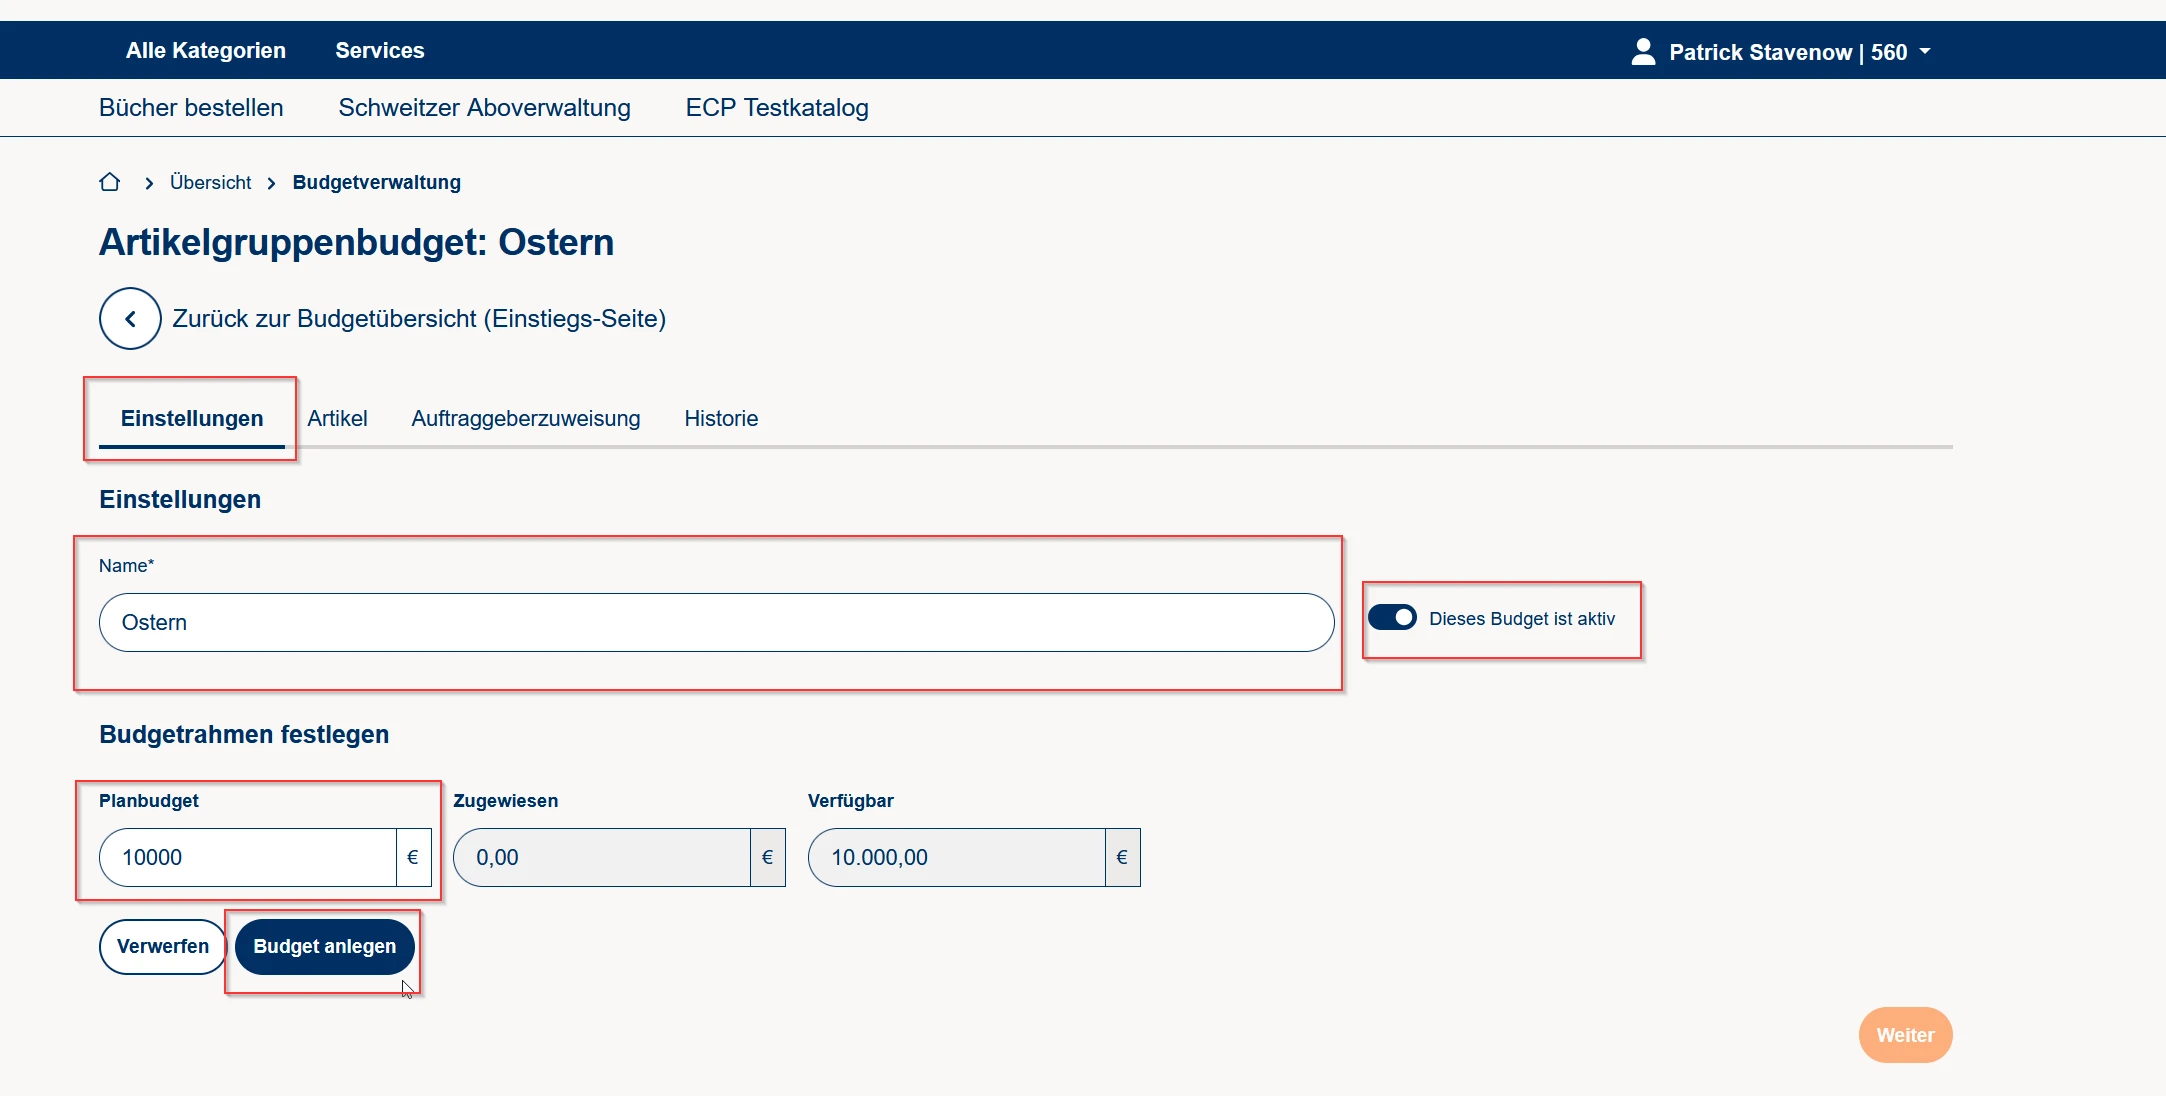This screenshot has width=2166, height=1096.
Task: Switch to the Artikel tab
Action: pyautogui.click(x=337, y=418)
